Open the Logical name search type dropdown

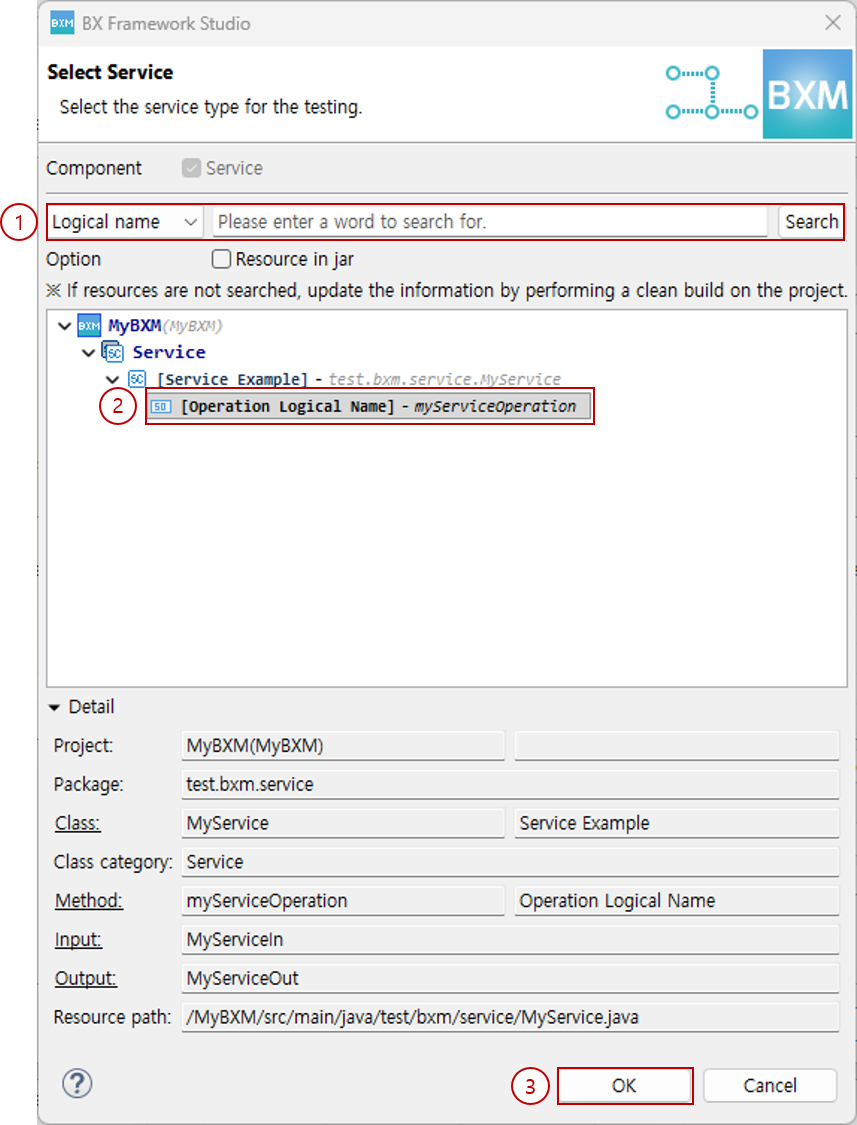(x=125, y=222)
